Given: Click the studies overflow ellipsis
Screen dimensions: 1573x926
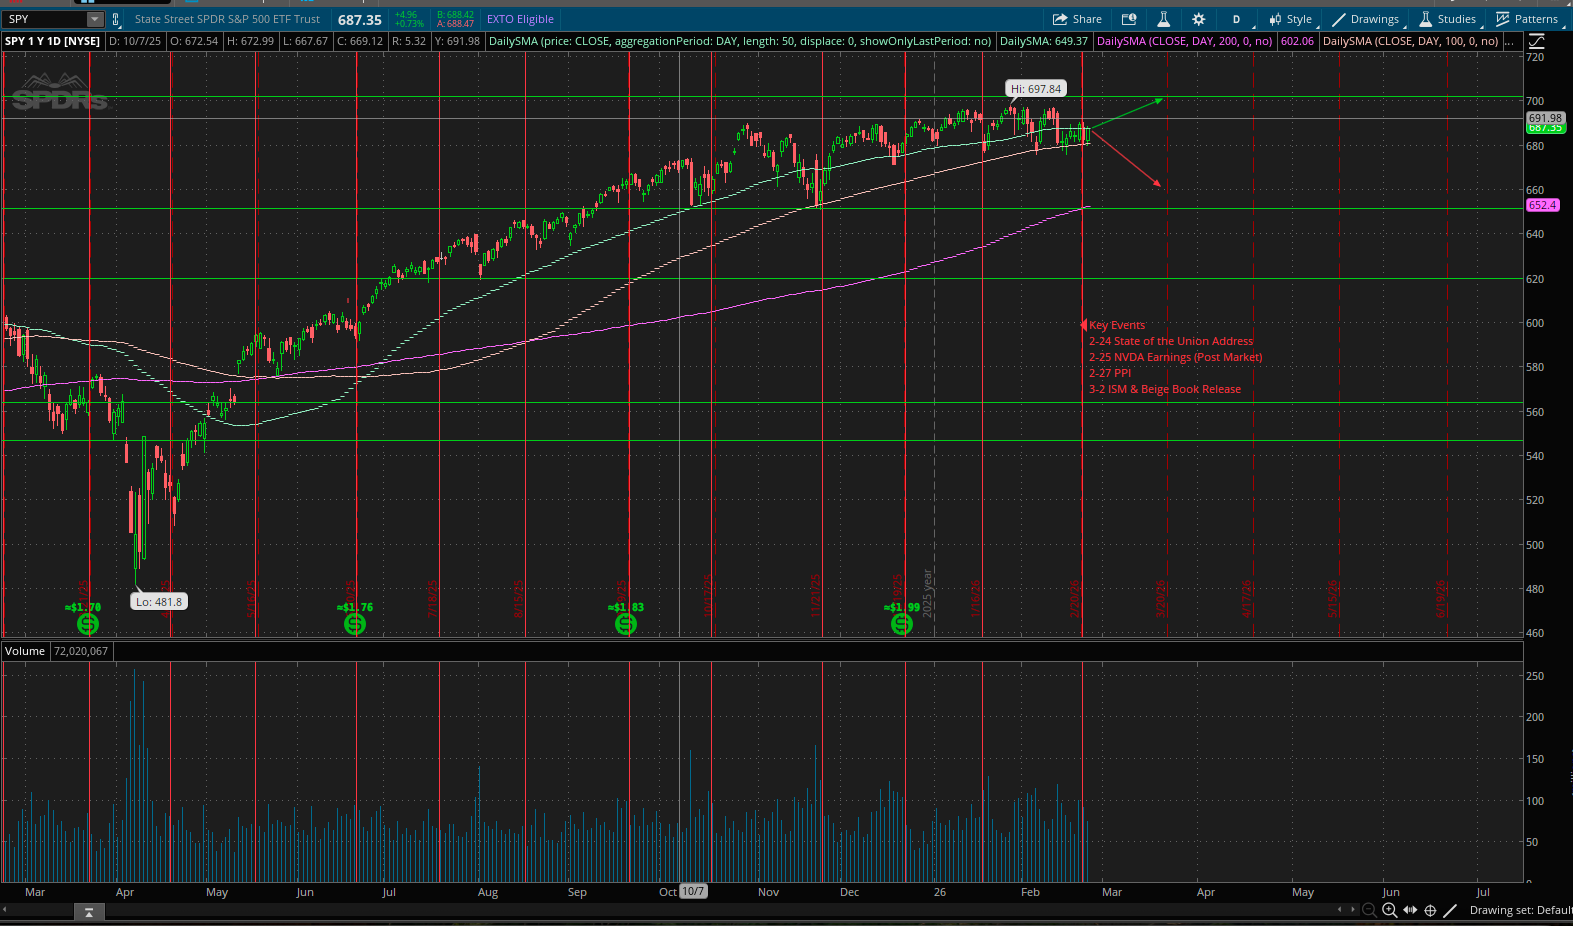Looking at the screenshot, I should coord(1508,41).
